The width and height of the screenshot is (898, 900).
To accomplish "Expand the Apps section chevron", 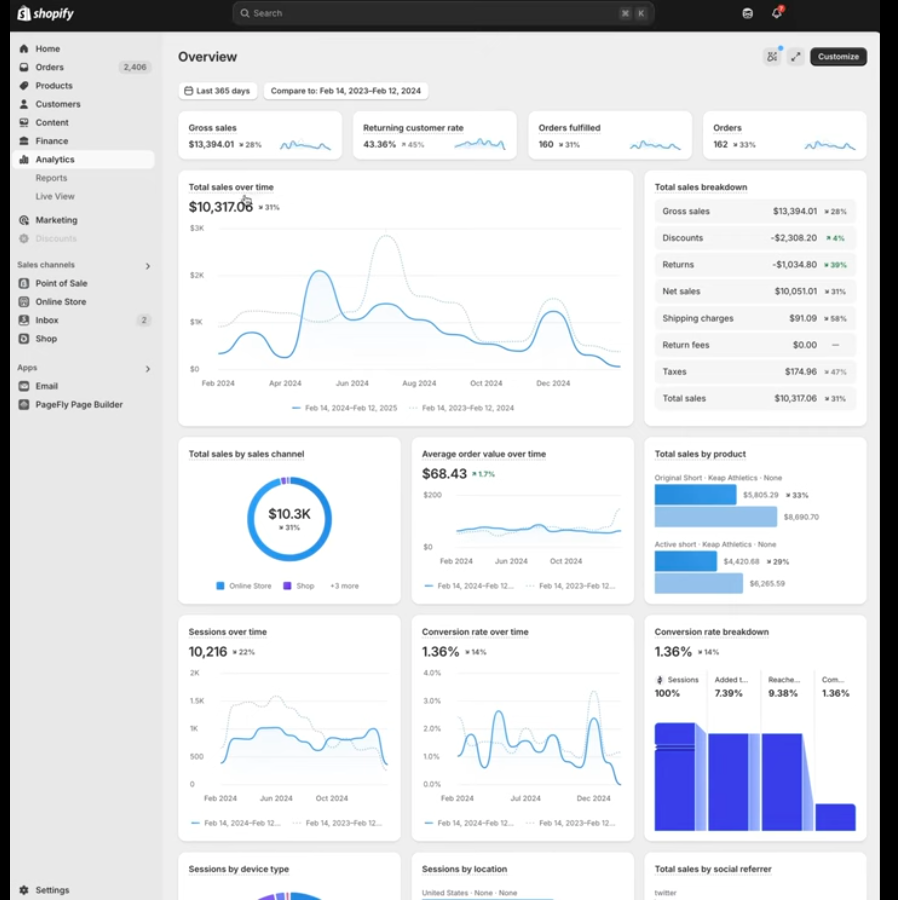I will click(148, 369).
